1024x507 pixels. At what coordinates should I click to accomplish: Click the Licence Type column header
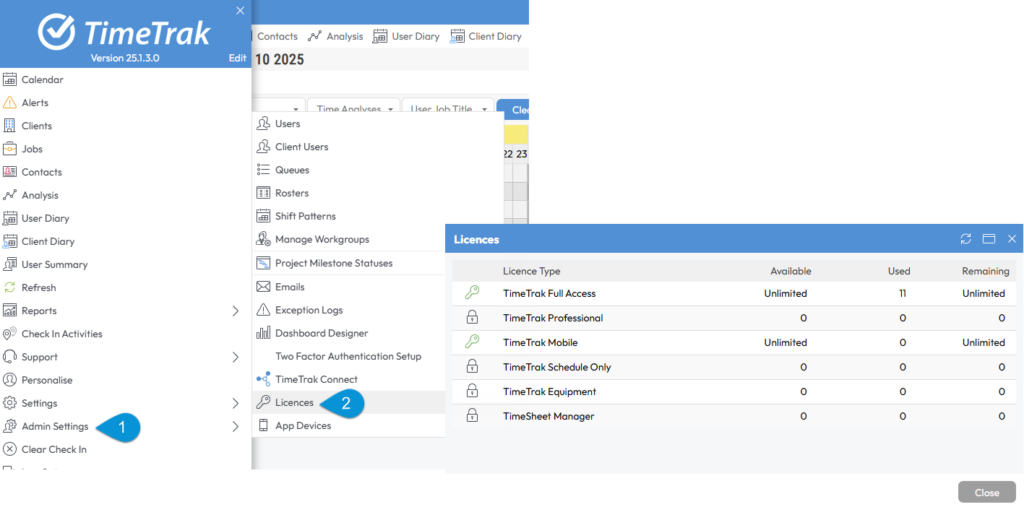pyautogui.click(x=532, y=271)
